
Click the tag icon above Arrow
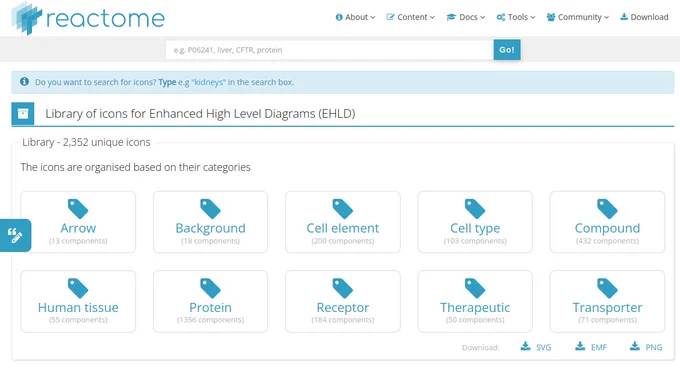coord(78,208)
